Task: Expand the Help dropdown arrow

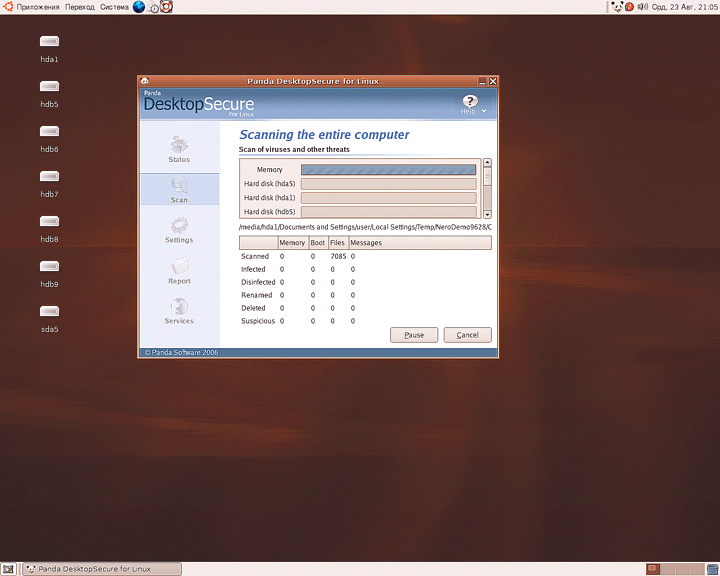Action: pos(484,111)
